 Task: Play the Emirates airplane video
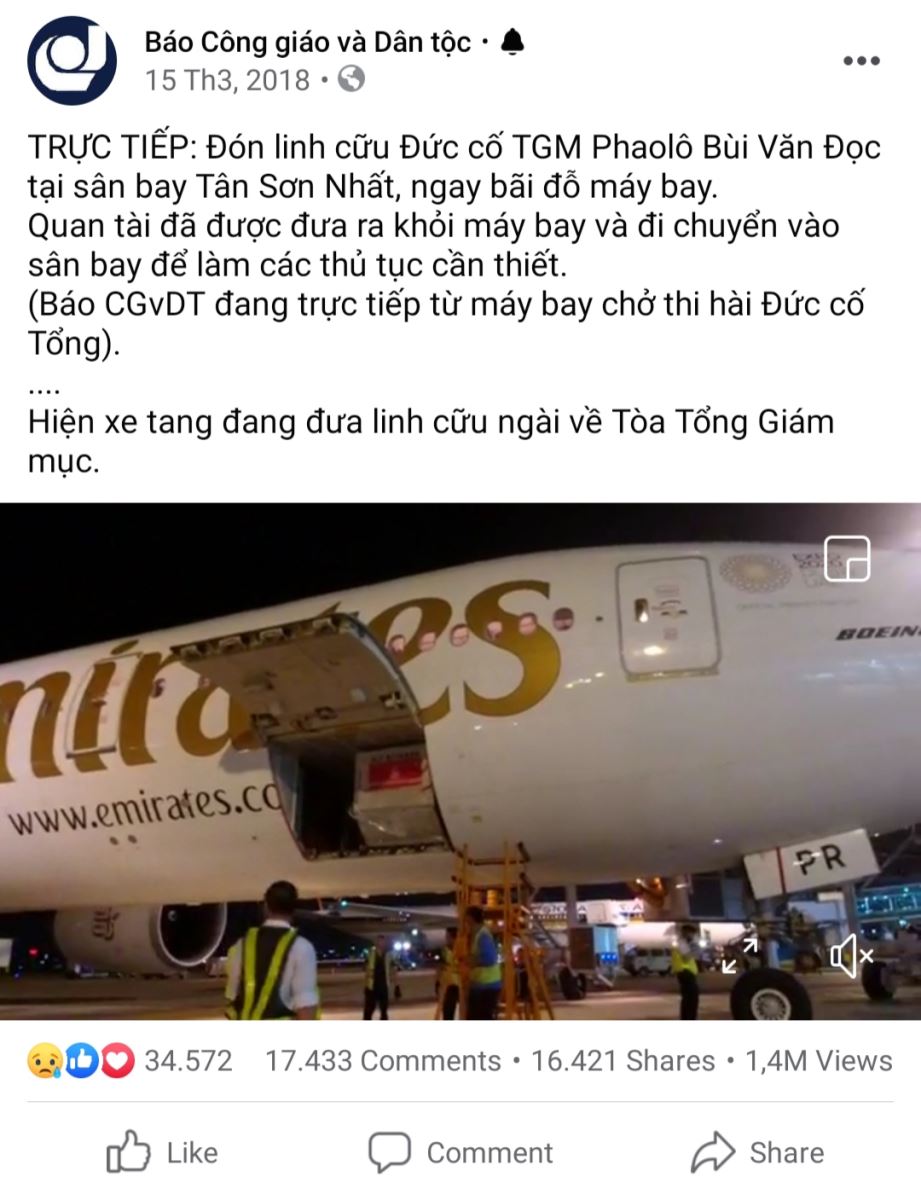[x=460, y=760]
